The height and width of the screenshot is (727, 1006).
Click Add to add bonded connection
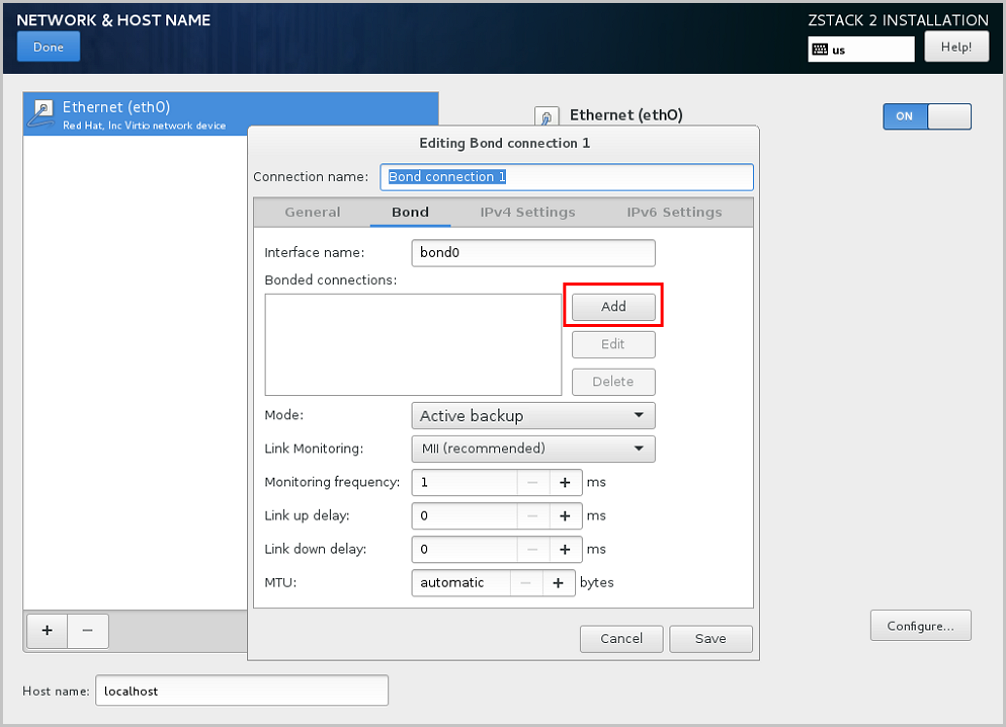pyautogui.click(x=613, y=307)
